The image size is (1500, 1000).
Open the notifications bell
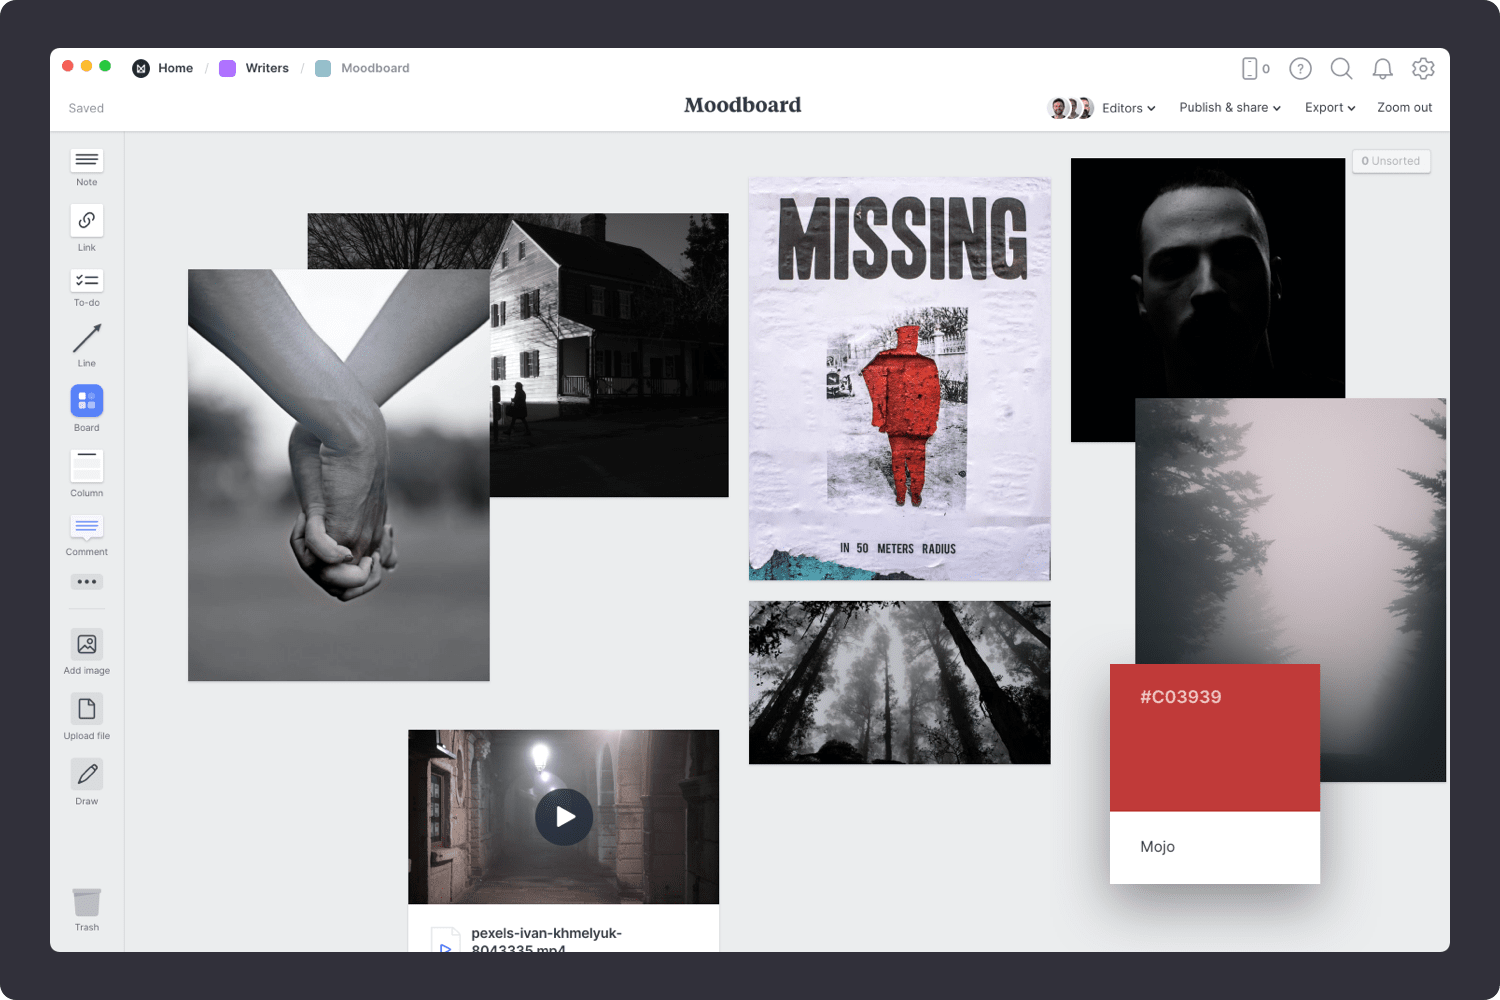(1382, 68)
